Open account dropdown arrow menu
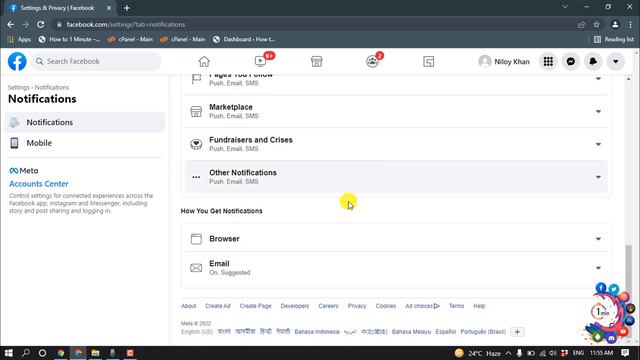 point(616,62)
